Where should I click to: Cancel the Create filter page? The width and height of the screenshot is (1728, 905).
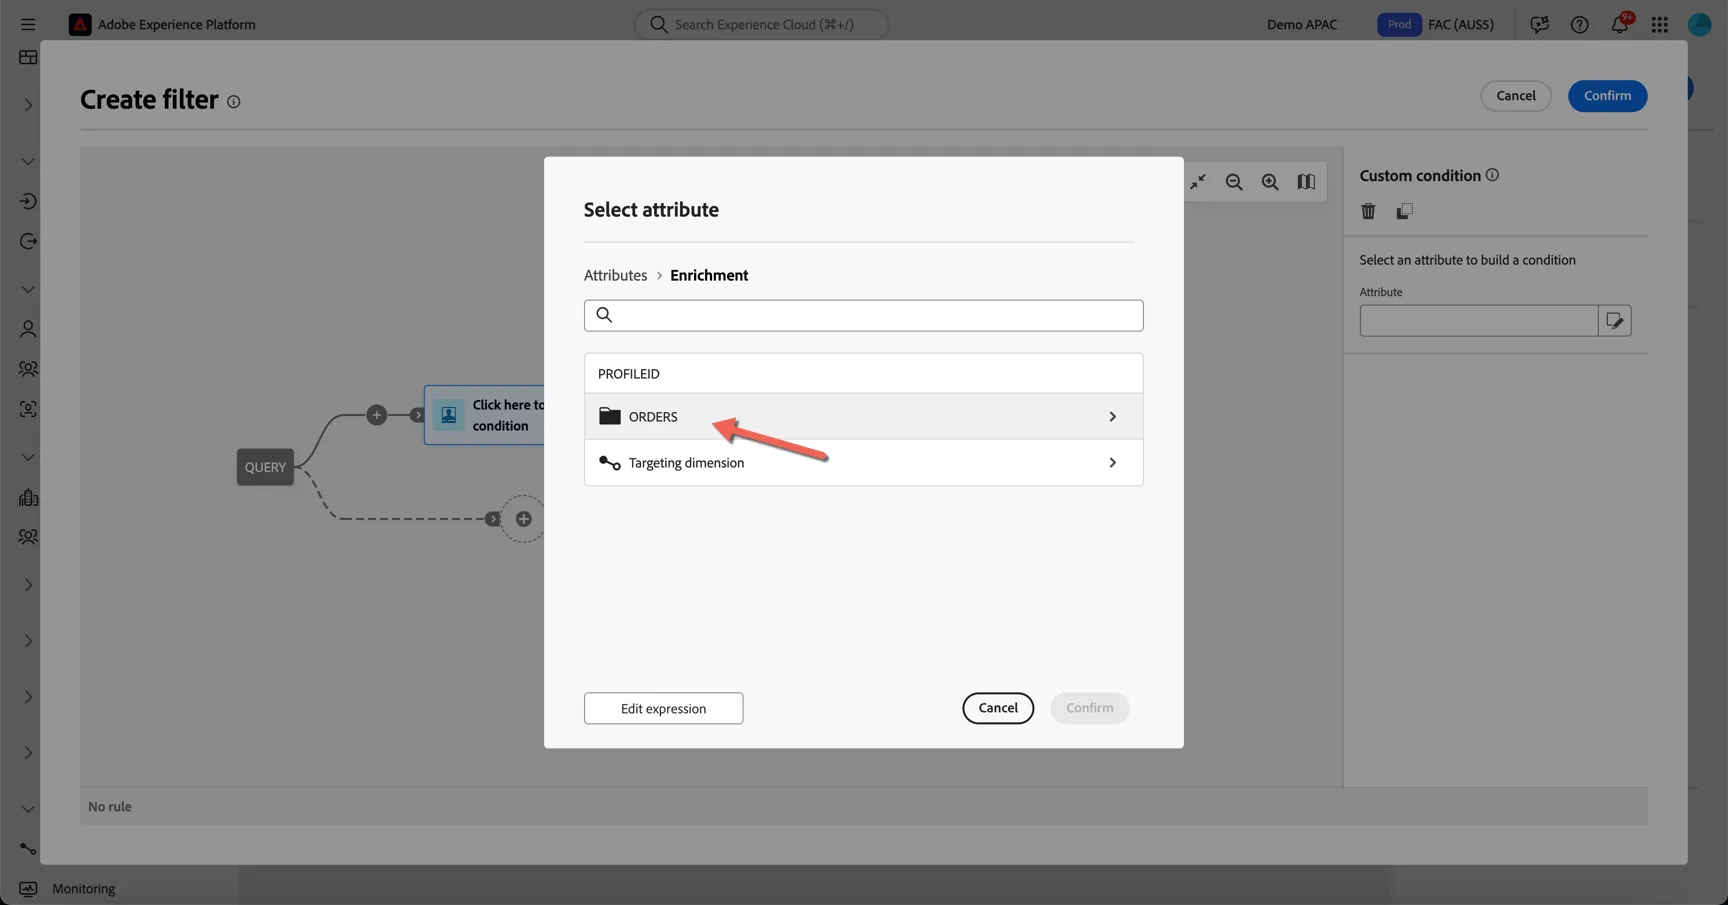pyautogui.click(x=1516, y=96)
